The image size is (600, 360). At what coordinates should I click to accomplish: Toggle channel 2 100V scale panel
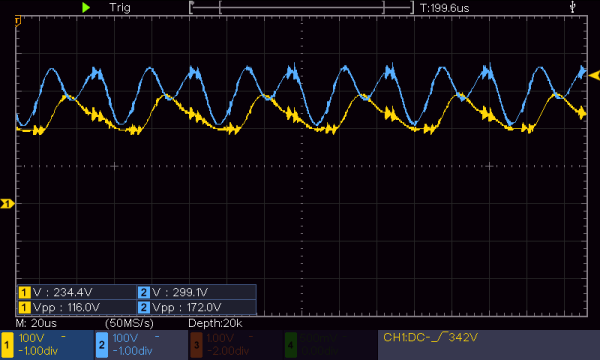coord(141,345)
